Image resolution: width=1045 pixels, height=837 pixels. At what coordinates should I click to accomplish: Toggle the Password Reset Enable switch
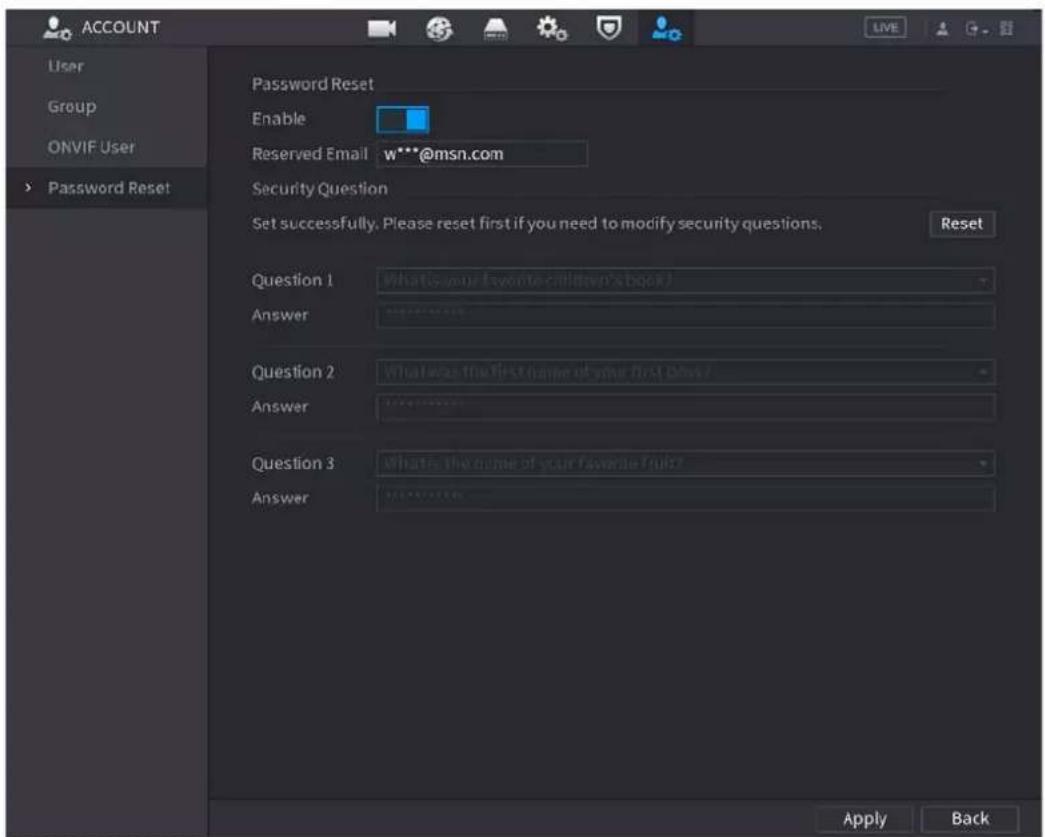(x=403, y=120)
